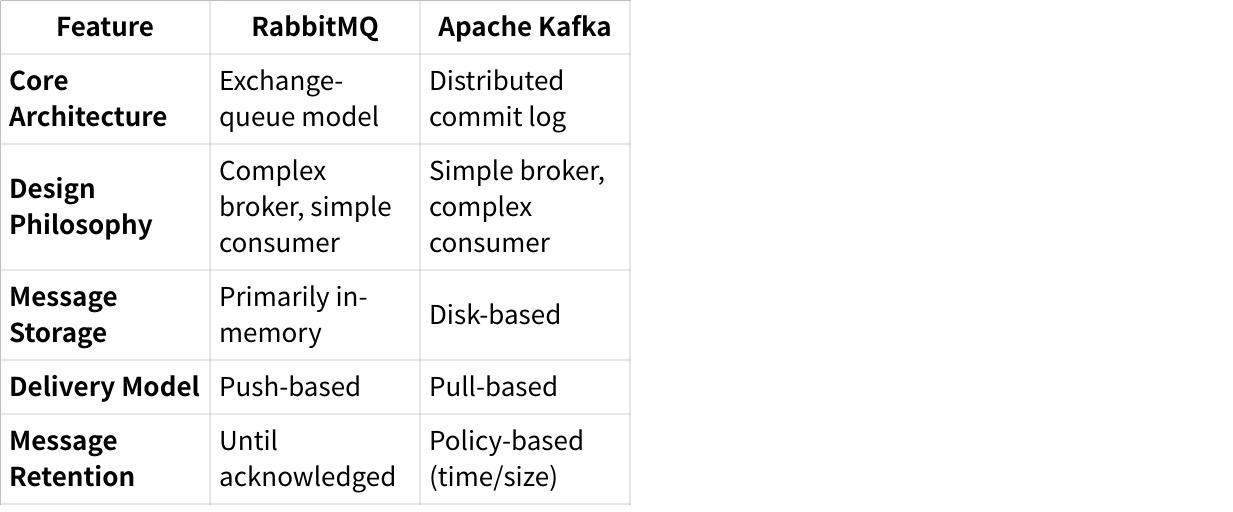
Task: Click the Feature column header
Action: [105, 27]
